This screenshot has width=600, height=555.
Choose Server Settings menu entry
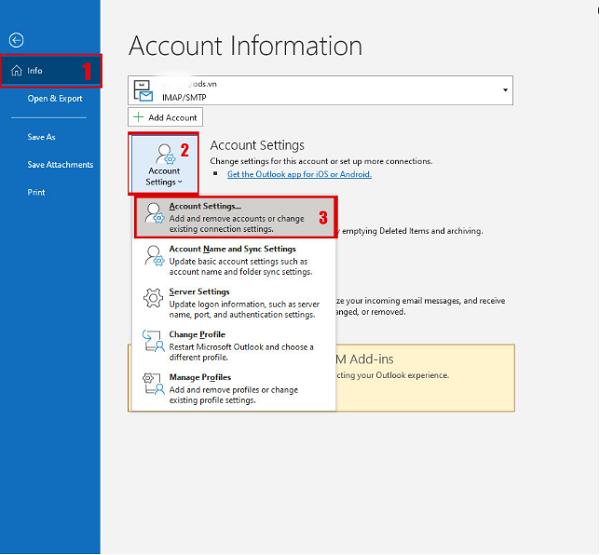tap(234, 303)
